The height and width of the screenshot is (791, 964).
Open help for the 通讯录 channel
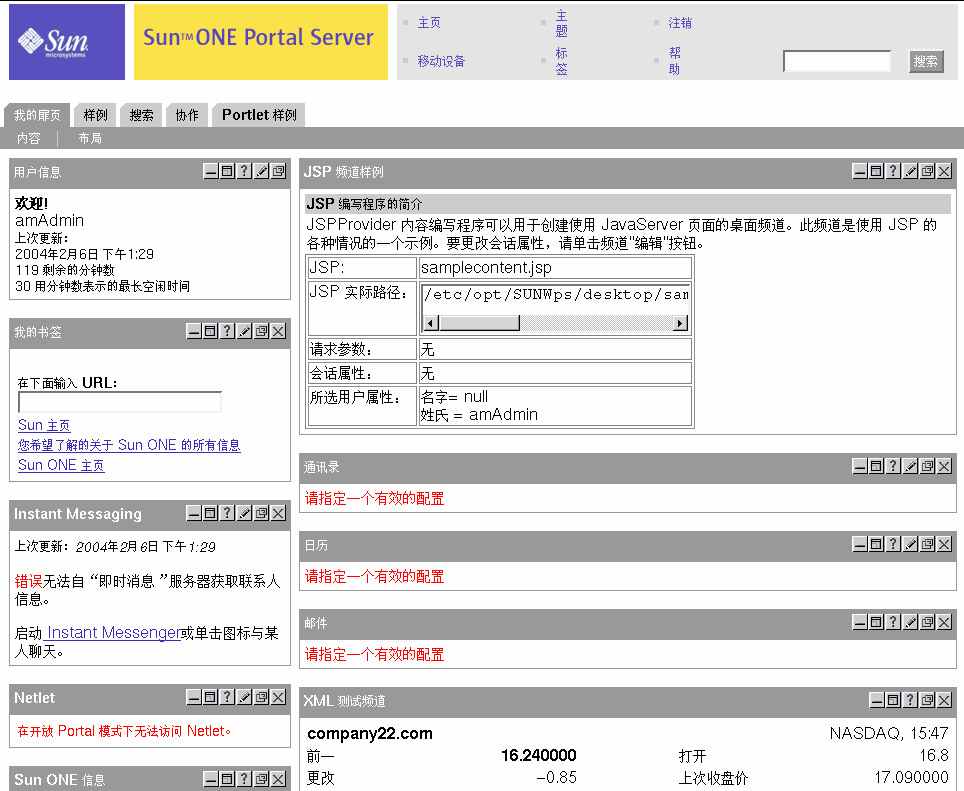pyautogui.click(x=893, y=466)
